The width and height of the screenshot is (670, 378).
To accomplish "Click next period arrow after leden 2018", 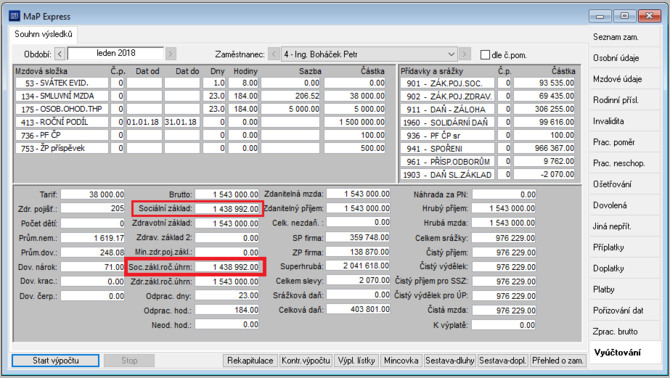I will [x=170, y=54].
